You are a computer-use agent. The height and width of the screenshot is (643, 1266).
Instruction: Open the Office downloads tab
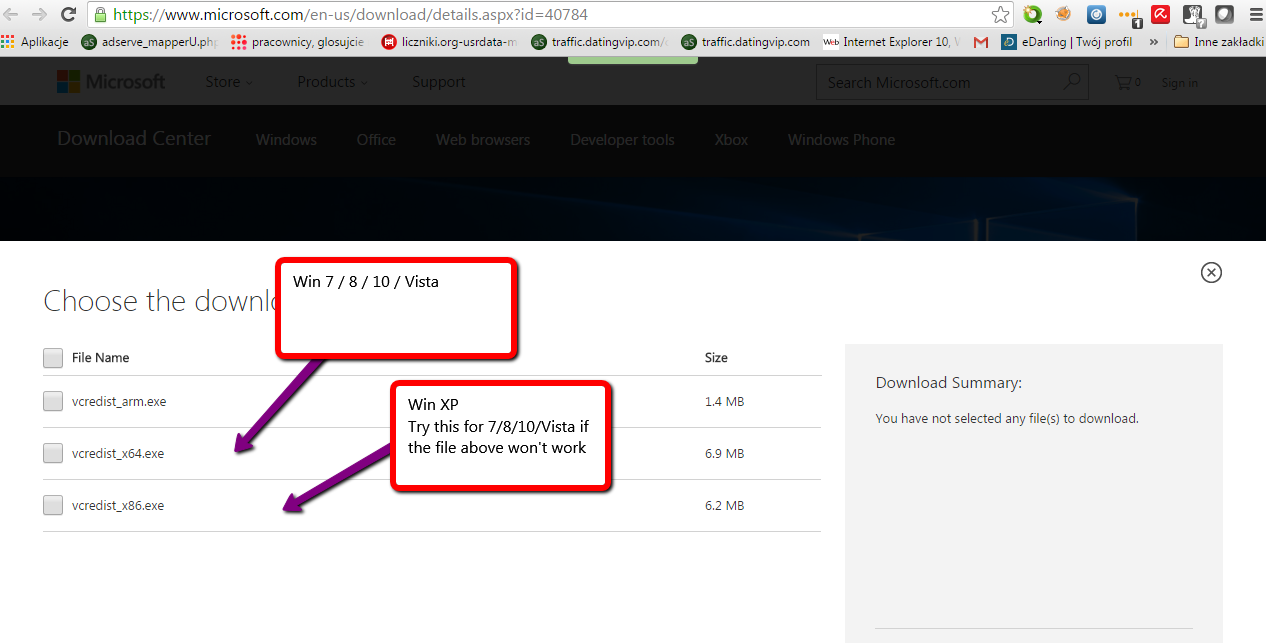tap(376, 140)
